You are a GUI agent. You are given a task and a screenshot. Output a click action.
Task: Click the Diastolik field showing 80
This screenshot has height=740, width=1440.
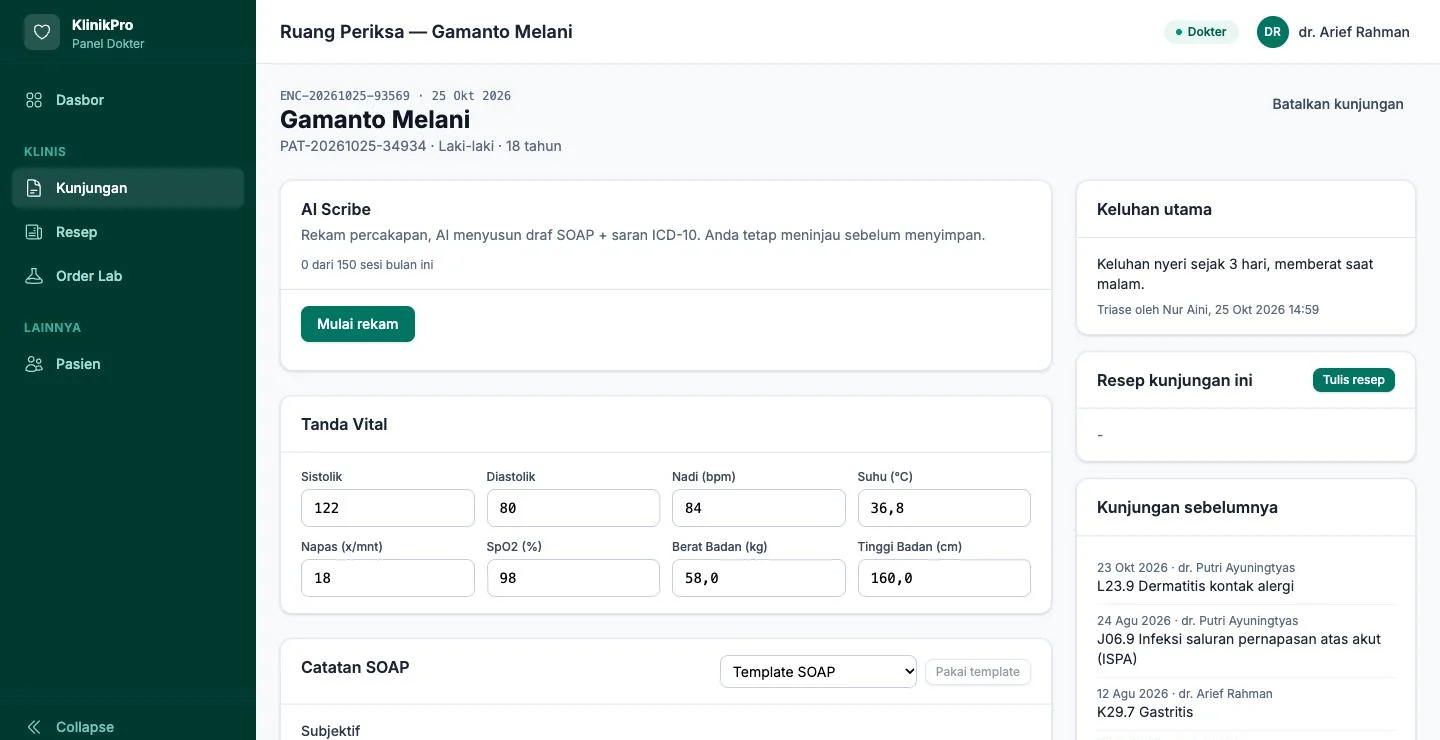point(573,508)
